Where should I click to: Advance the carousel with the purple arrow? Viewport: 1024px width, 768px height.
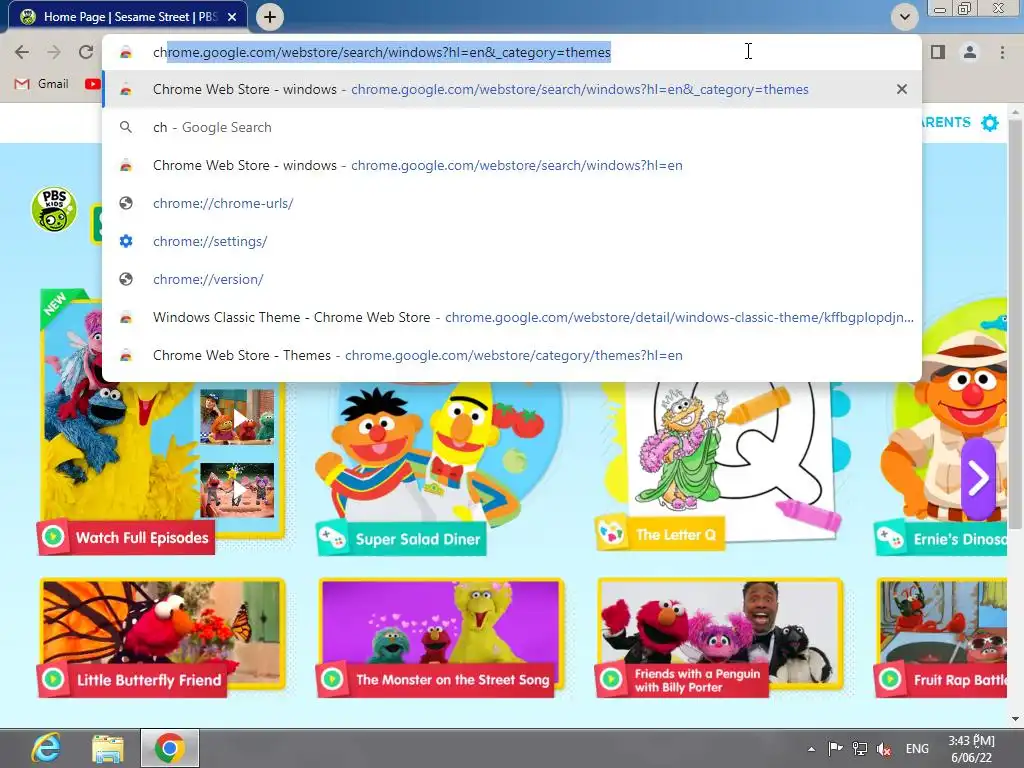tap(978, 479)
